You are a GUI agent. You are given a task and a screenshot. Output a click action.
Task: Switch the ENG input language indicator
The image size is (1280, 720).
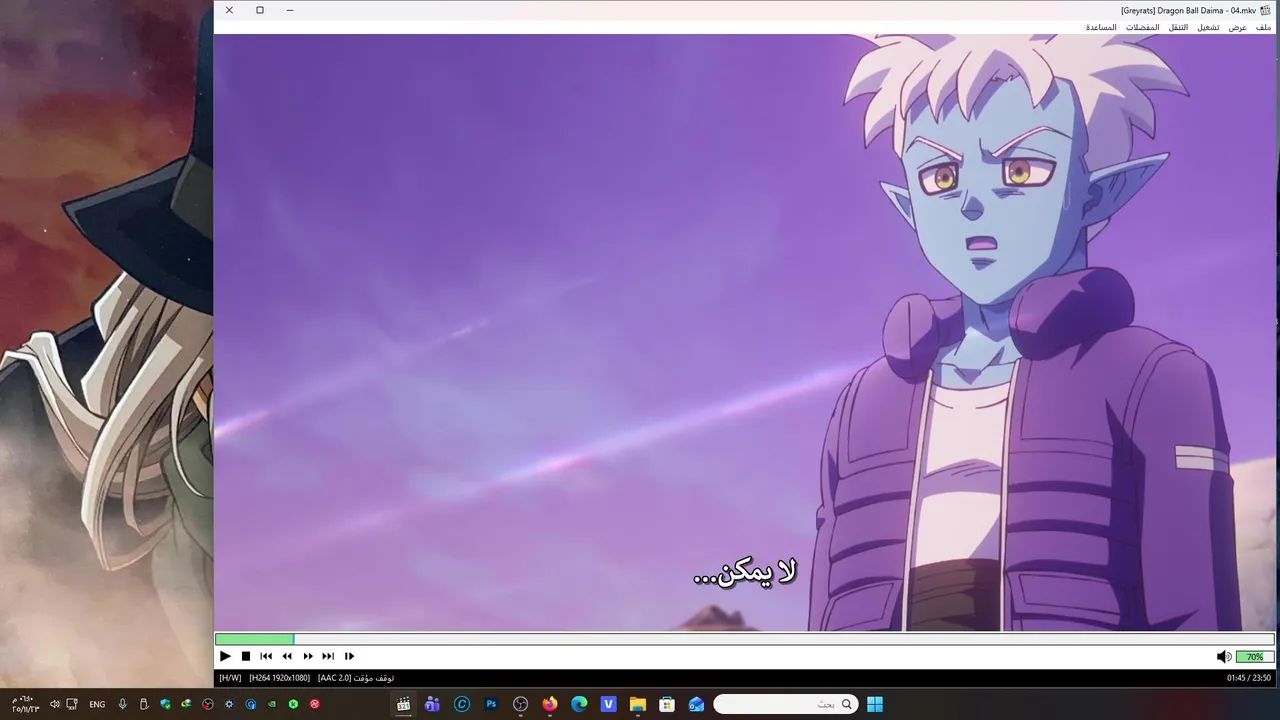(97, 704)
